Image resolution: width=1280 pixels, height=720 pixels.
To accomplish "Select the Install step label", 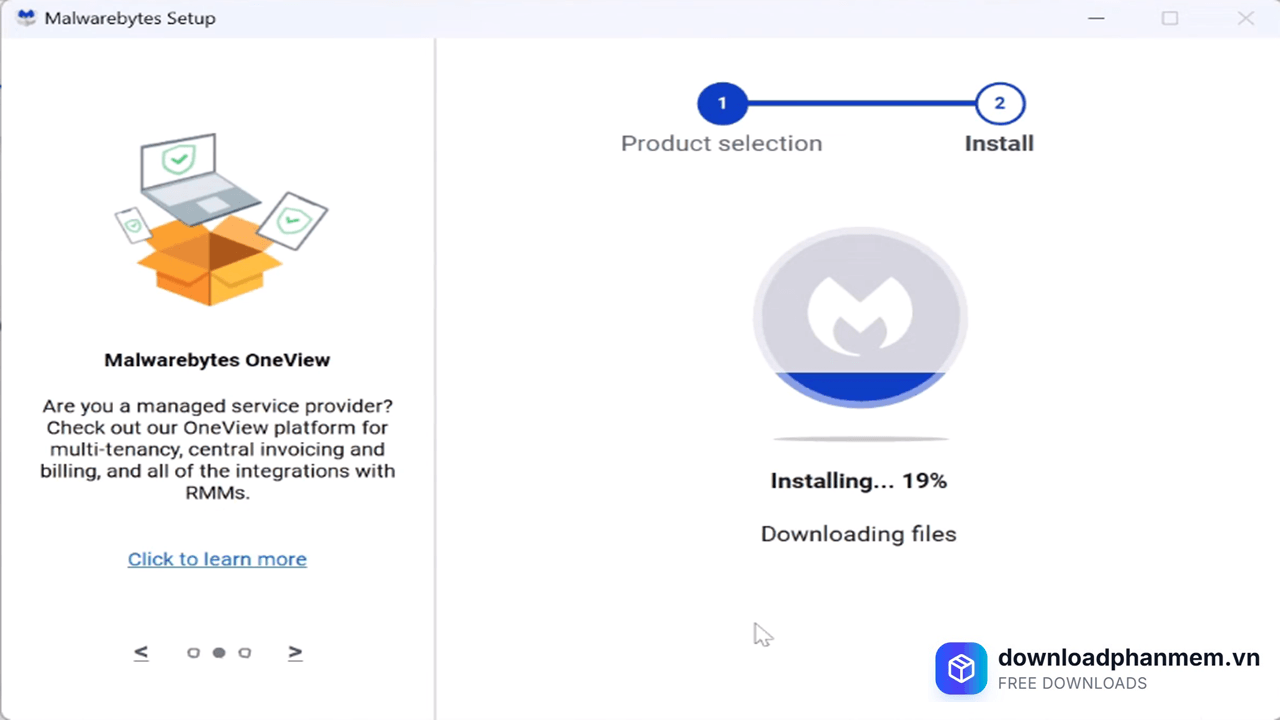I will (x=999, y=143).
